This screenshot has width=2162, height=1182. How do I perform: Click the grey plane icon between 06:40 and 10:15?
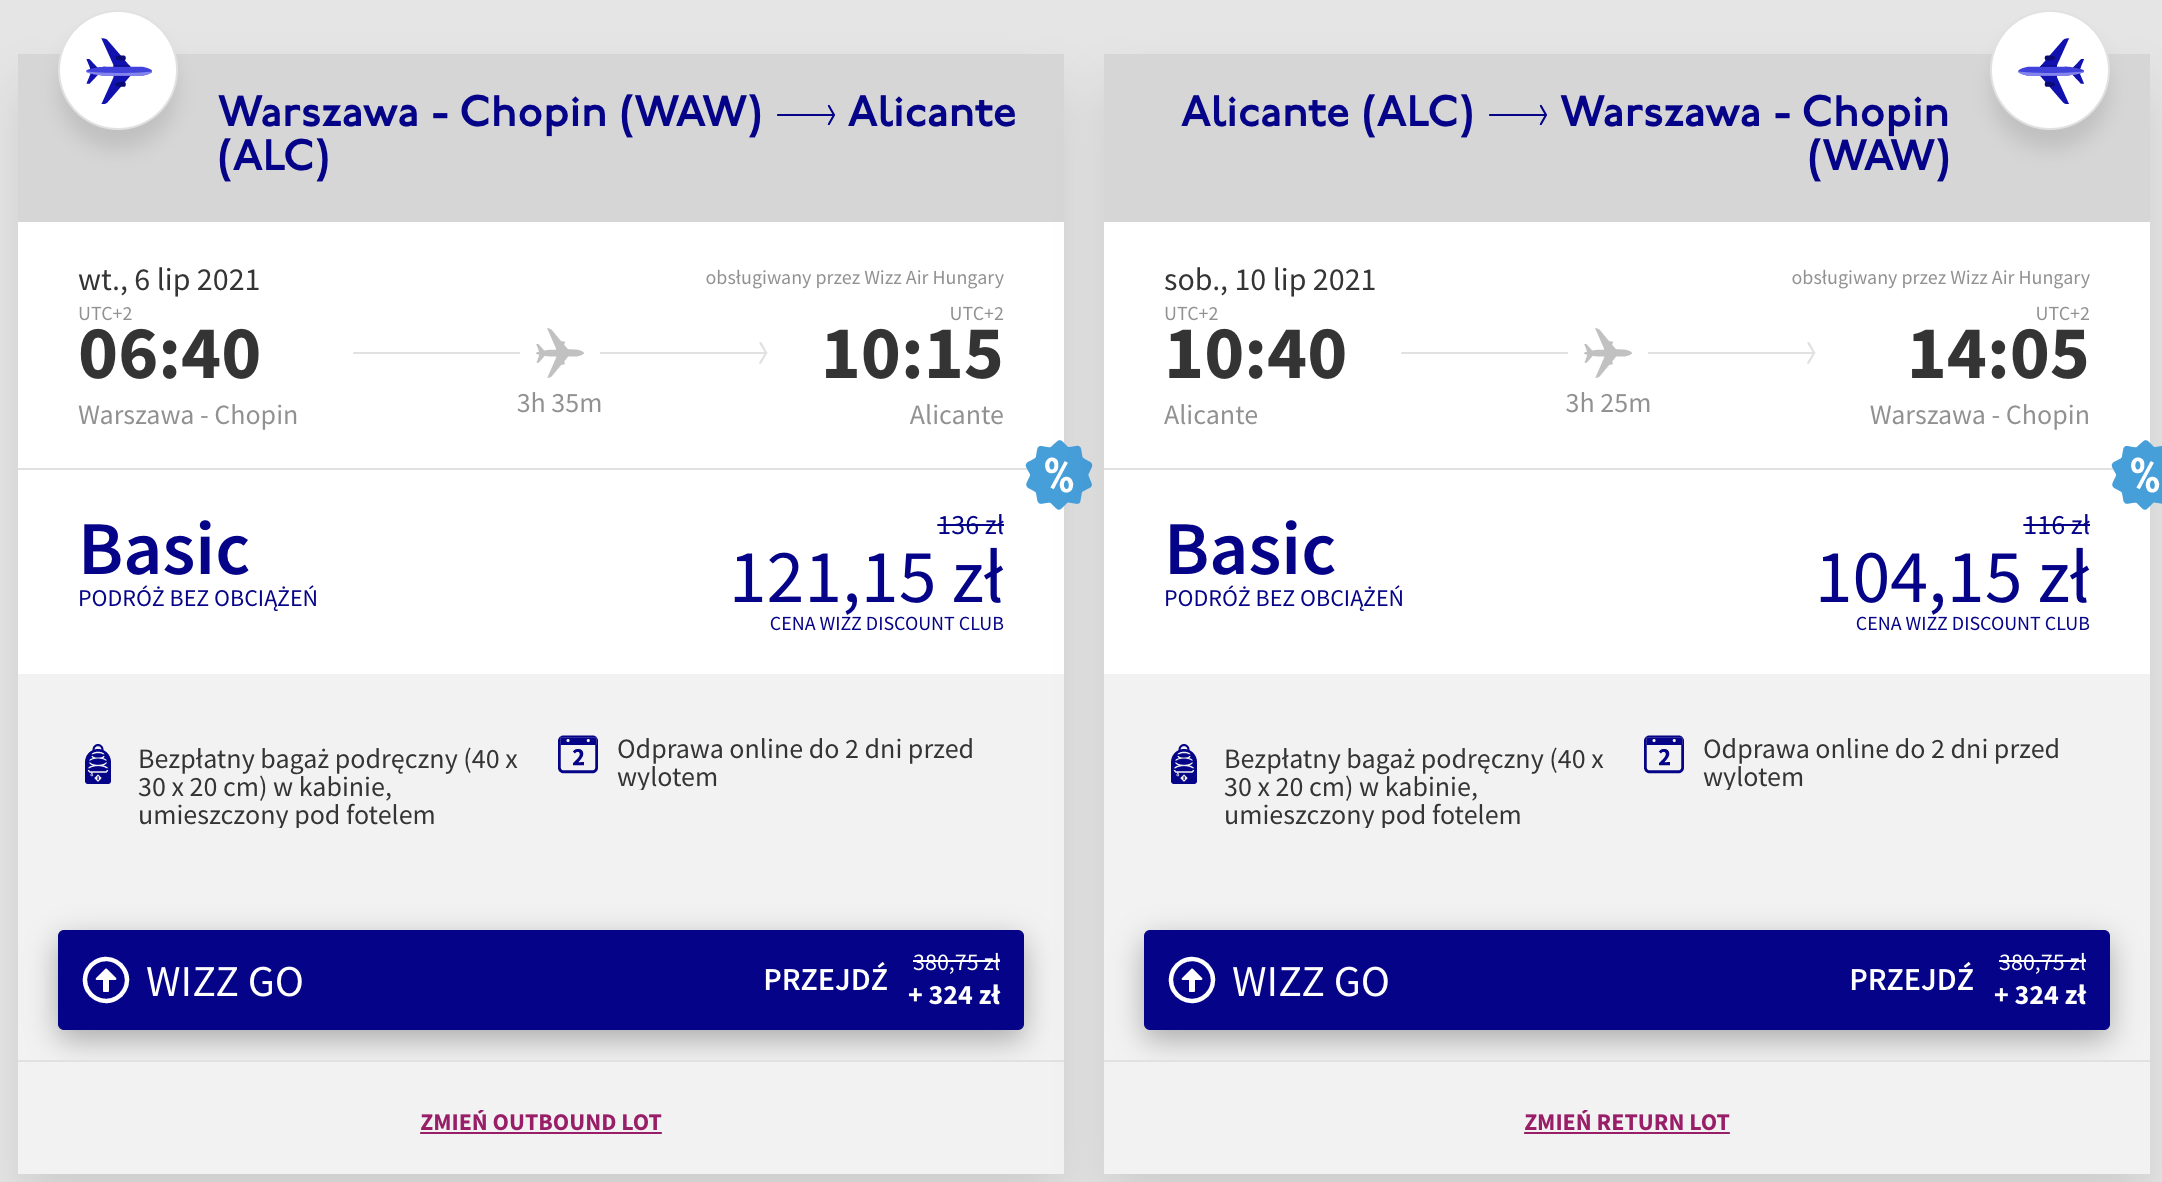(x=559, y=352)
